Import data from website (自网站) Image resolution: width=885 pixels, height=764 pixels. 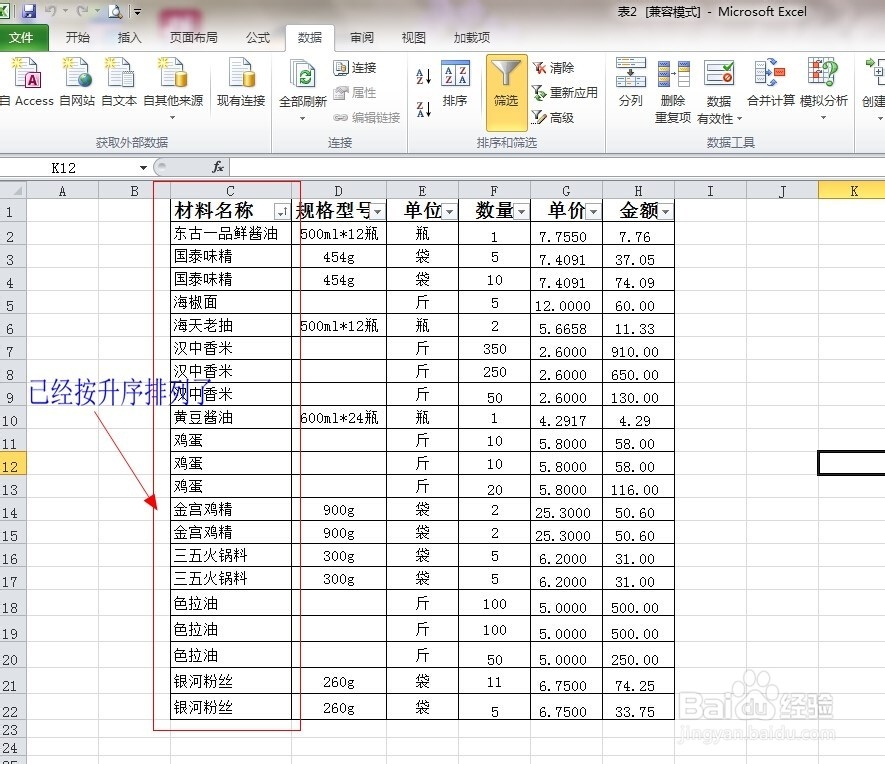click(77, 83)
